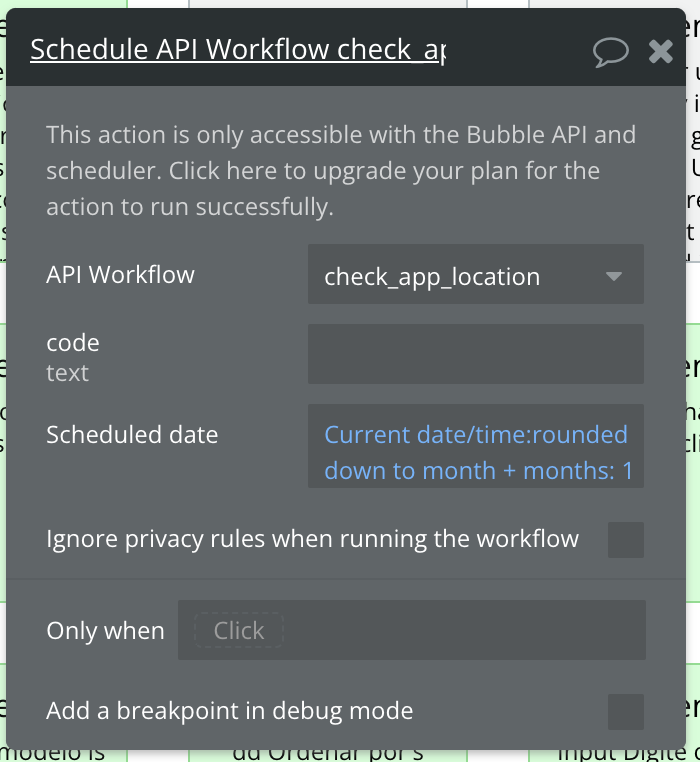This screenshot has height=762, width=700.
Task: Click the upgrade your plan notice text
Action: coord(340,171)
